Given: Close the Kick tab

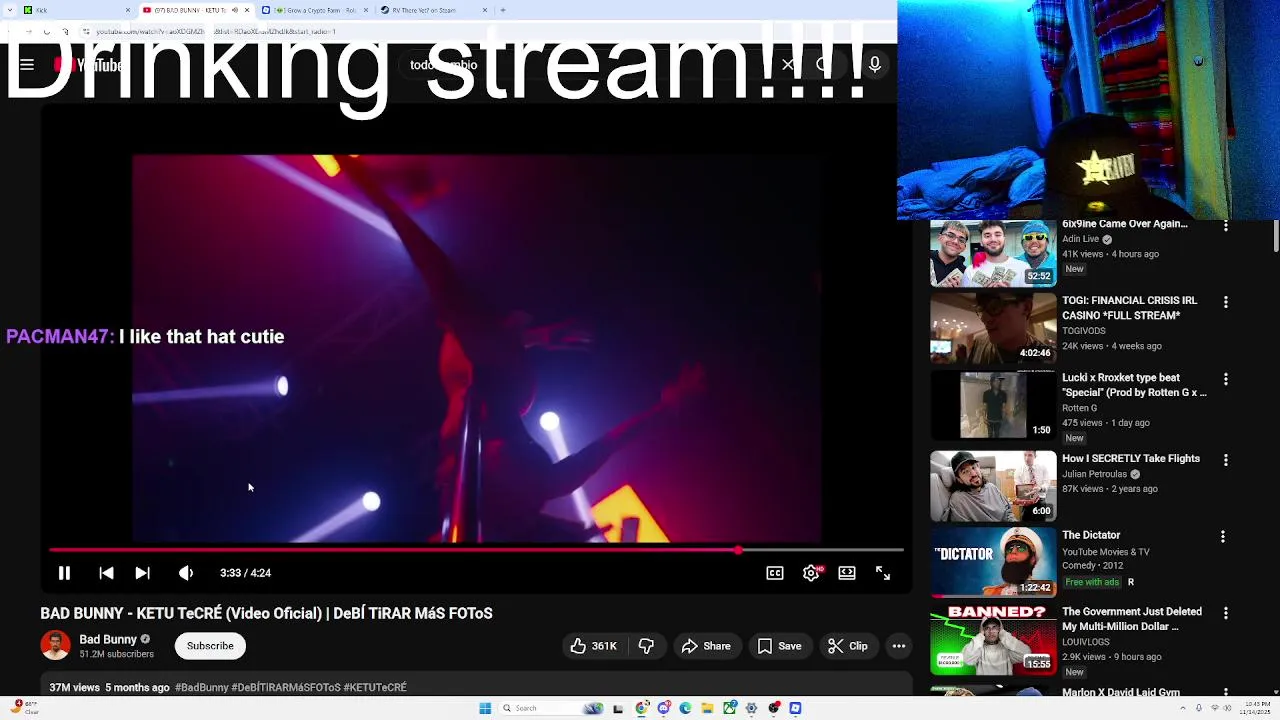Looking at the screenshot, I should (x=128, y=10).
